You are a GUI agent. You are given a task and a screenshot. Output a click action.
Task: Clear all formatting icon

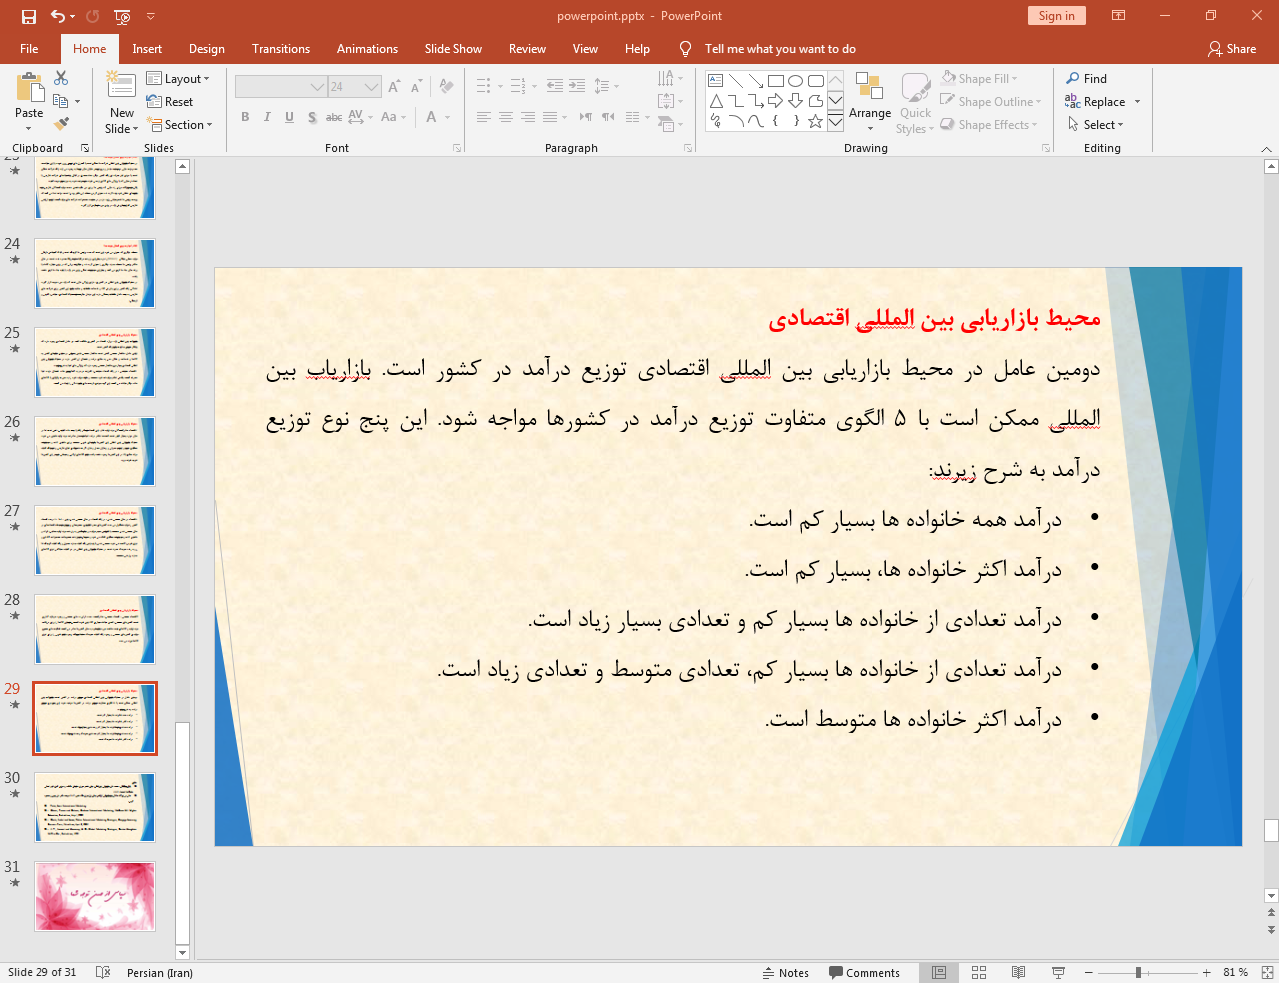click(446, 87)
